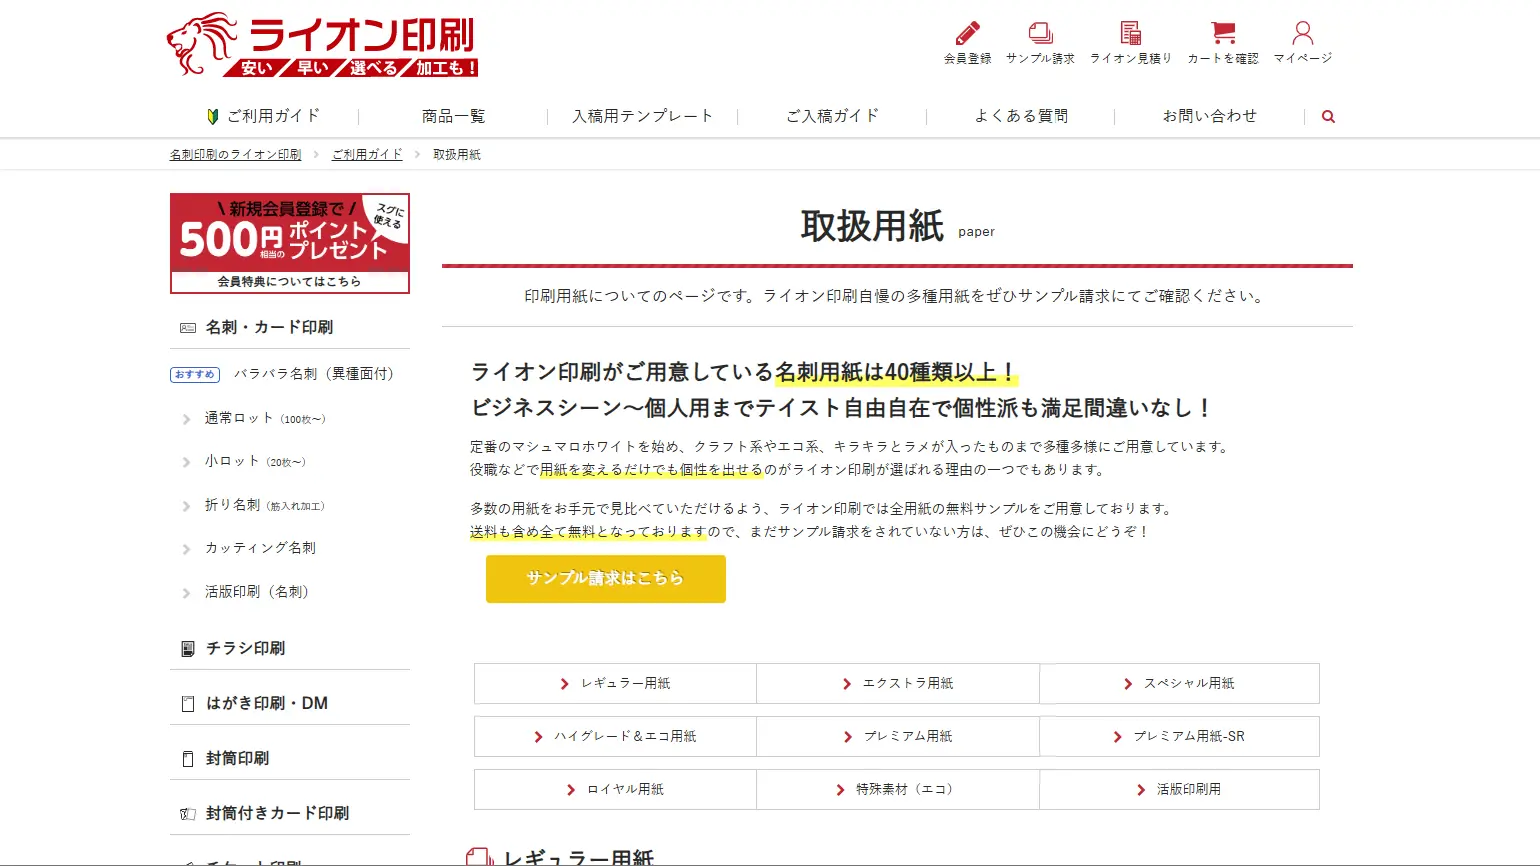Jump to プレミアム用紙-SR section
1540x866 pixels.
pyautogui.click(x=1180, y=737)
